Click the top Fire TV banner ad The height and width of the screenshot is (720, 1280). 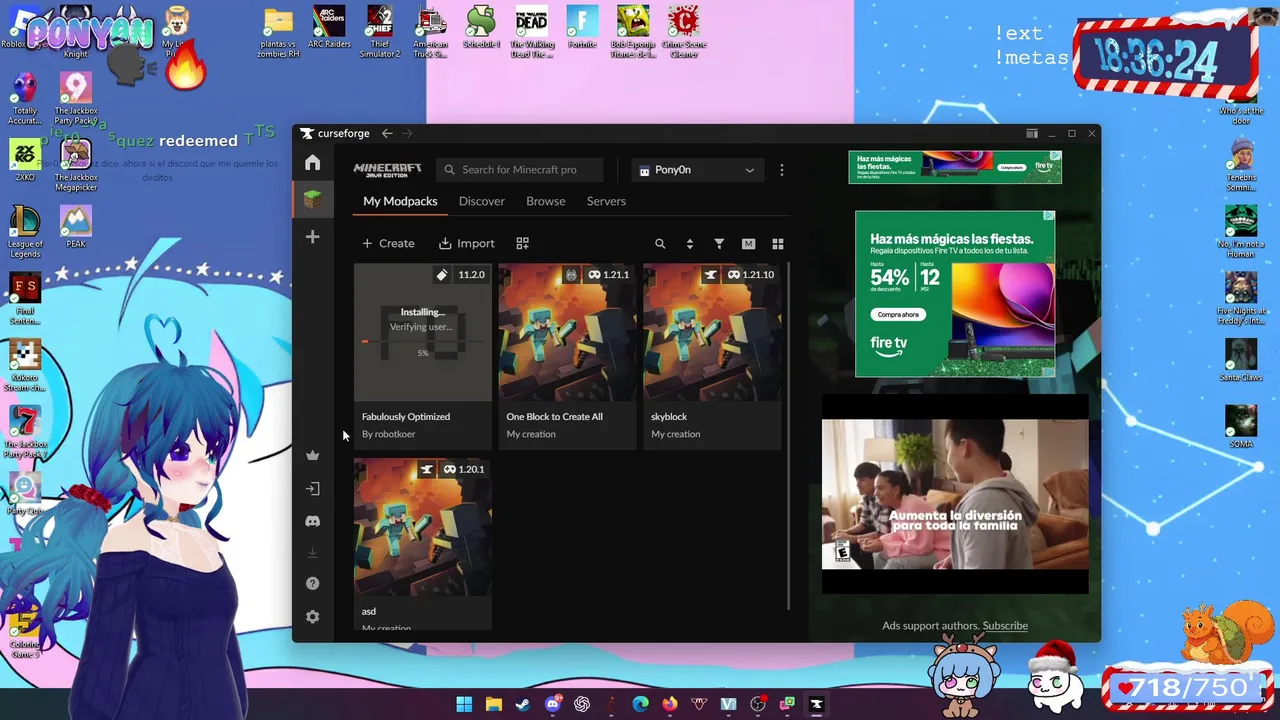click(955, 167)
